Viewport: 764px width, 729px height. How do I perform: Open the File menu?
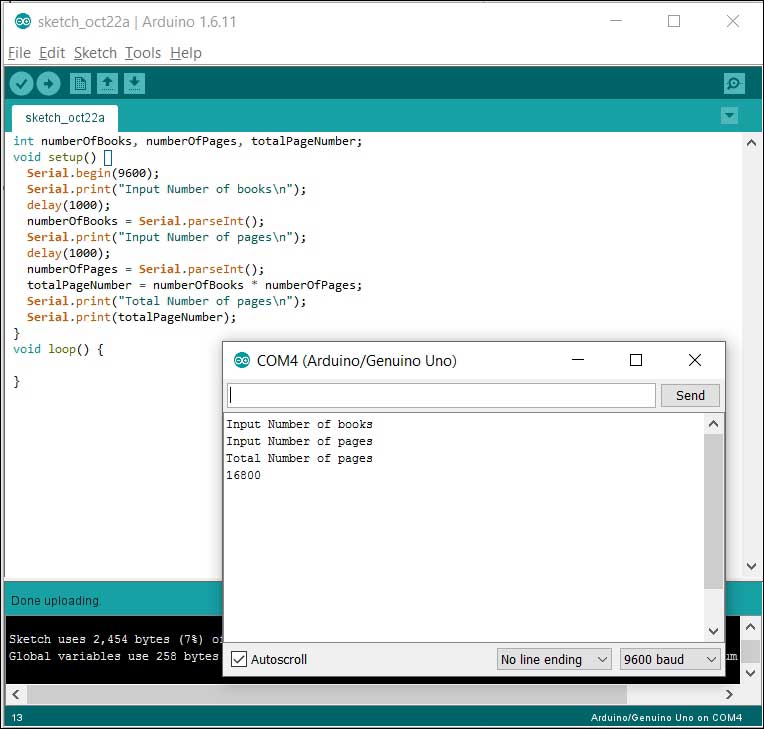tap(19, 53)
